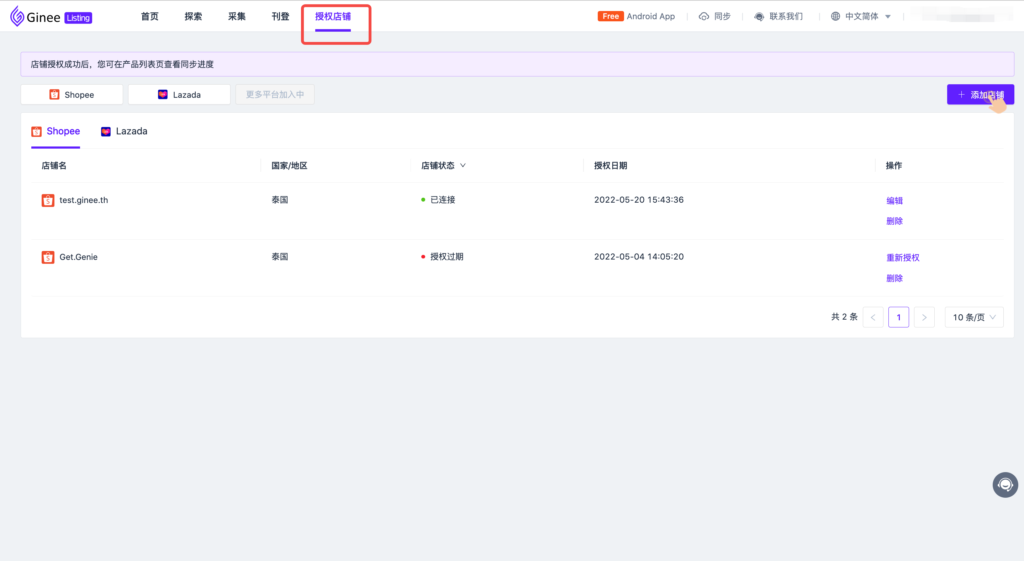
Task: Click the language globe icon
Action: coord(836,16)
